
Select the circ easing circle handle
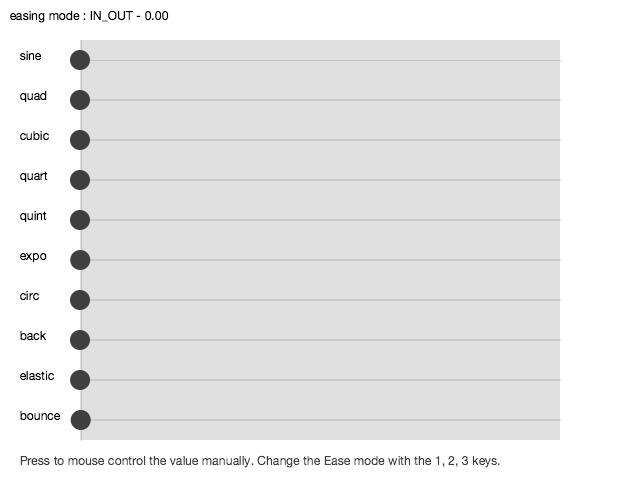click(80, 300)
